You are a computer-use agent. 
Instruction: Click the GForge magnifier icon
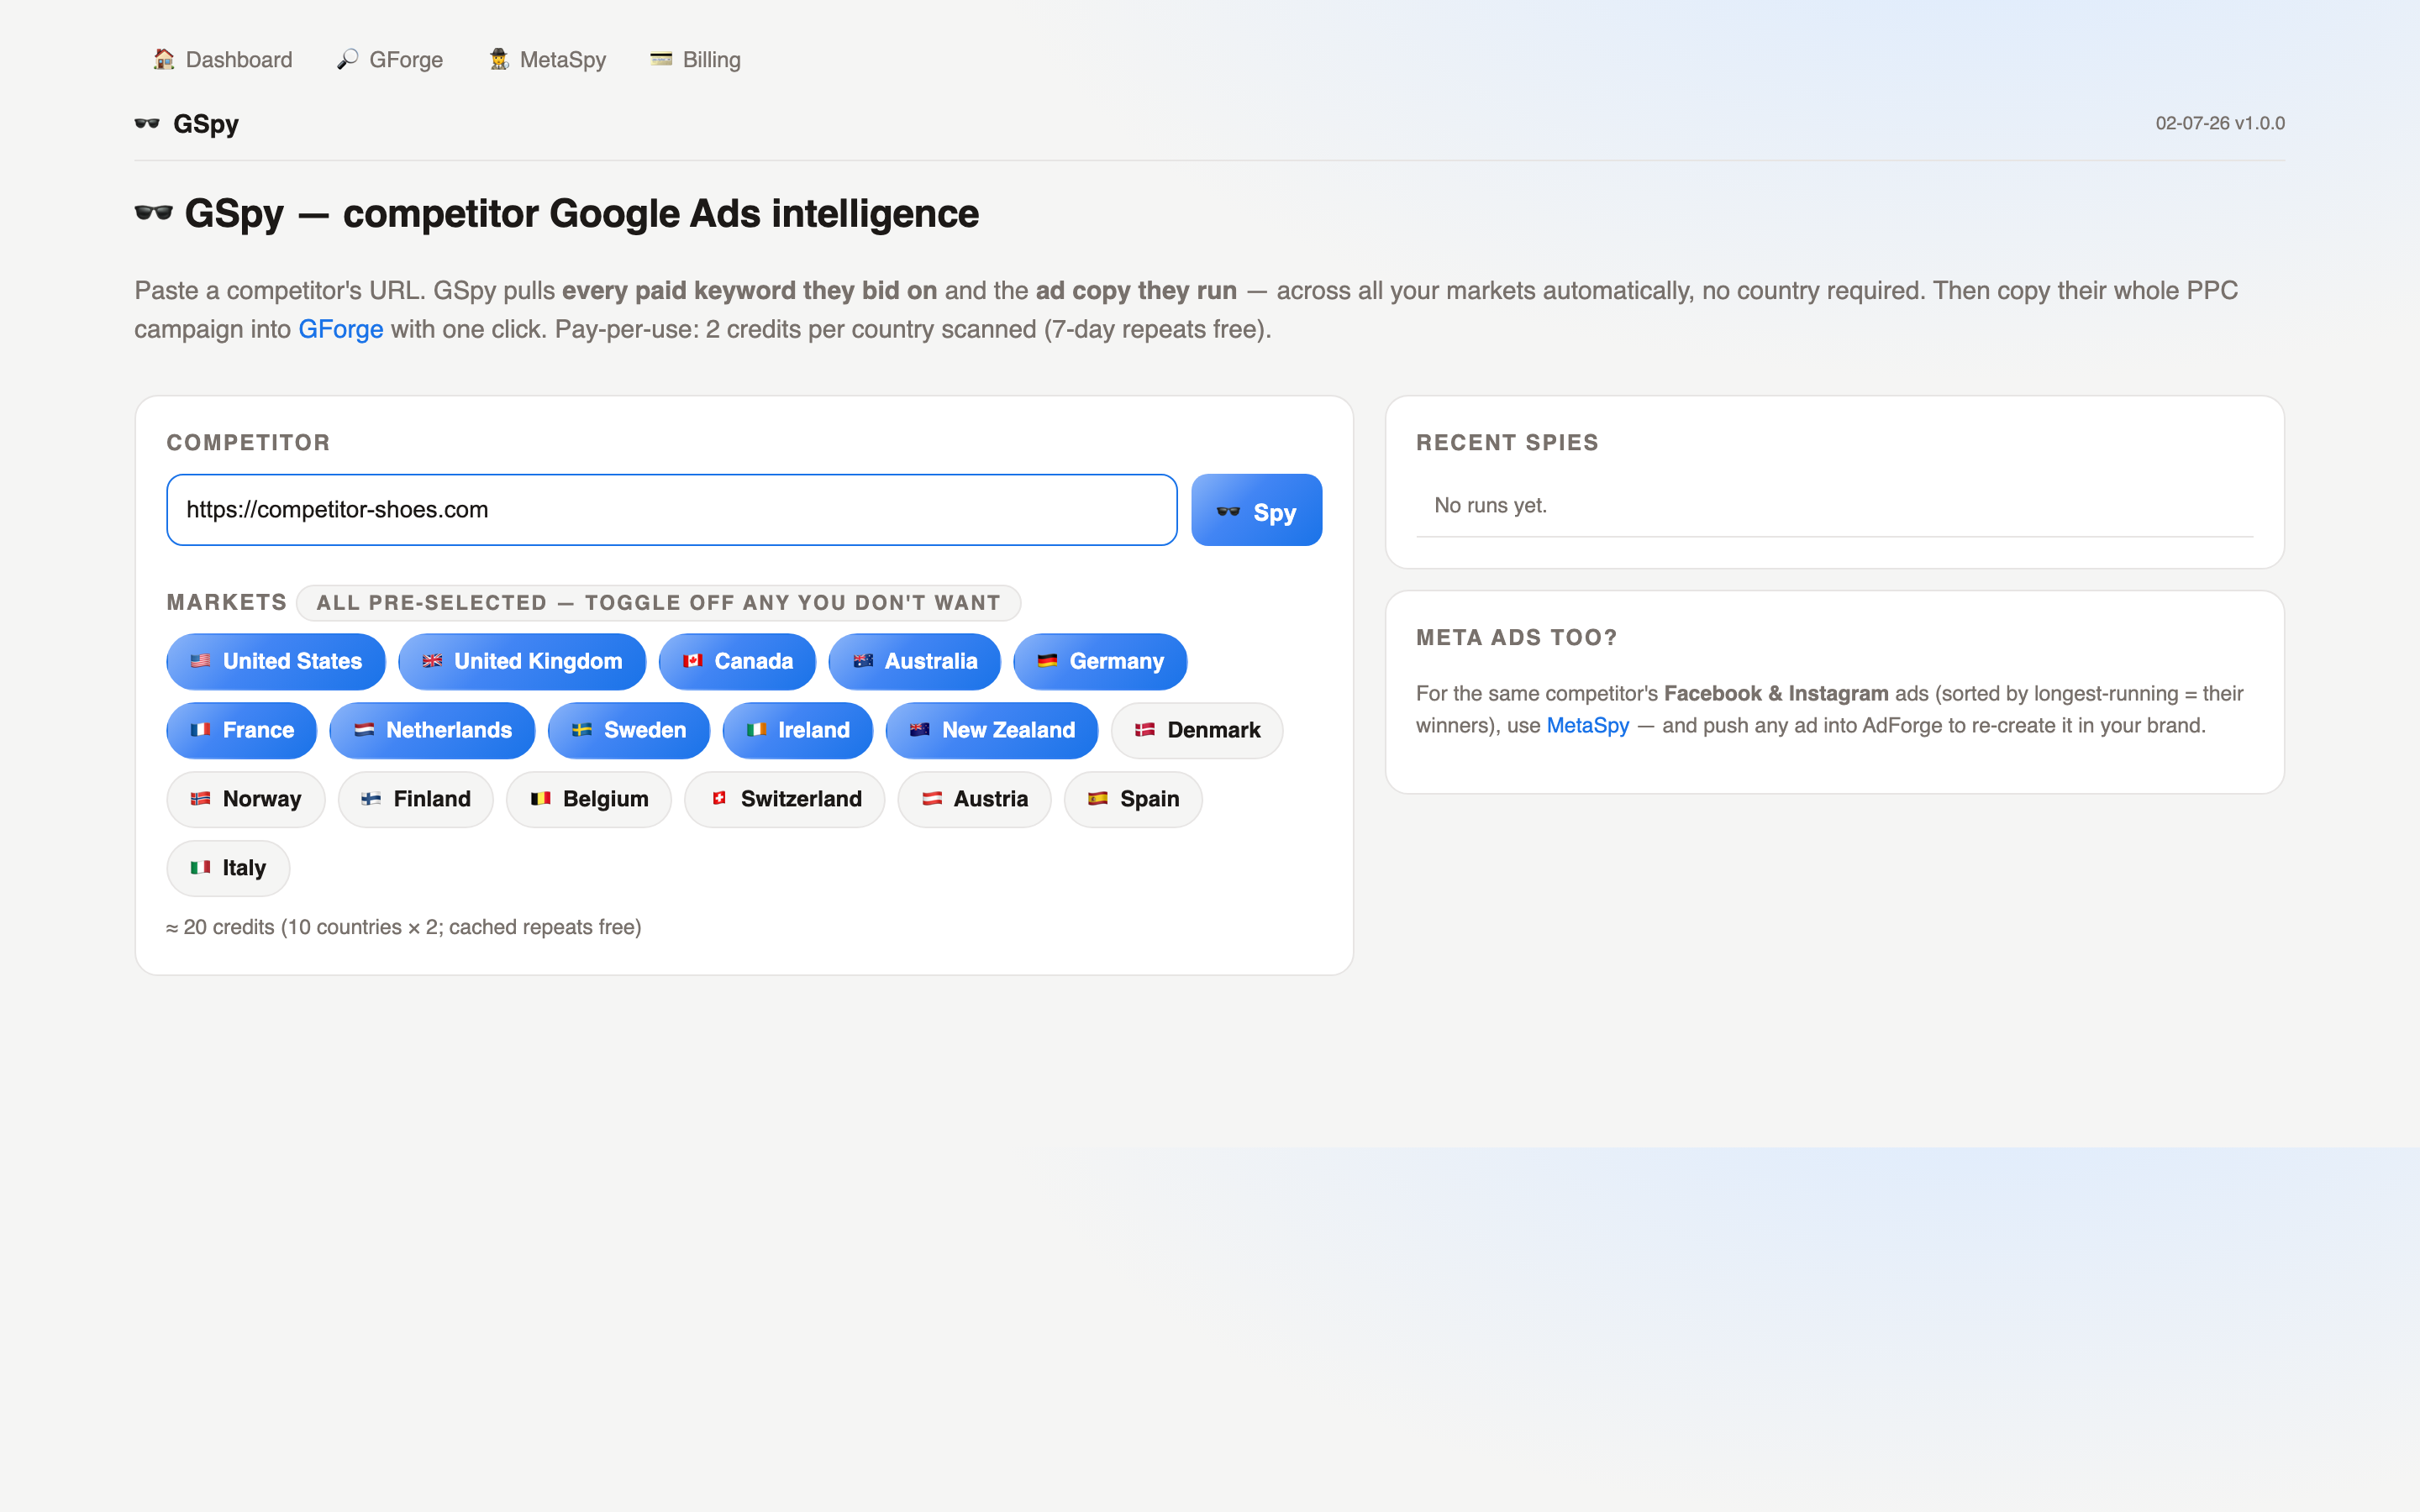tap(347, 59)
